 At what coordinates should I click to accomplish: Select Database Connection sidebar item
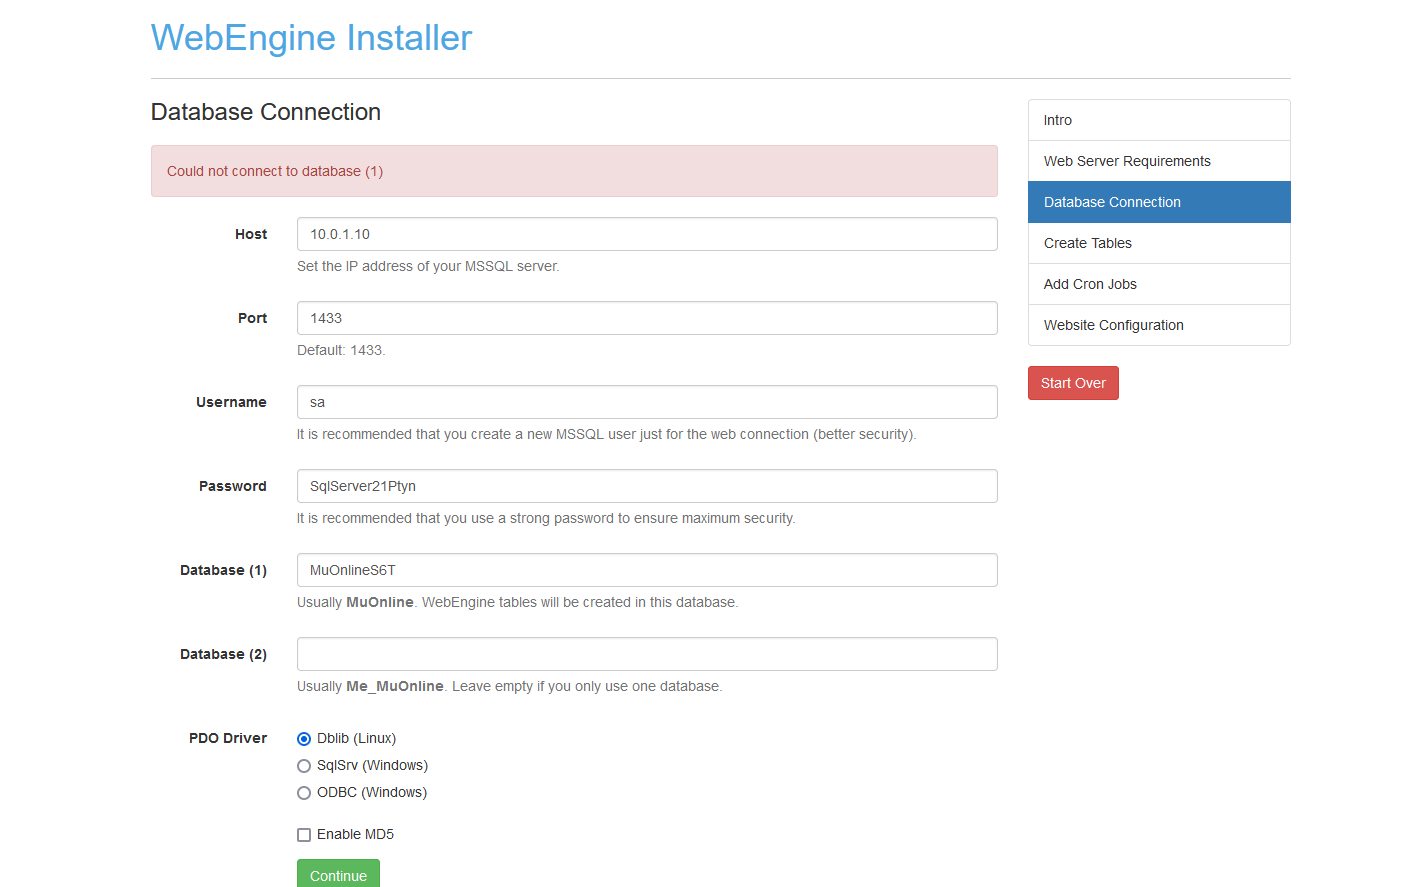point(1158,202)
